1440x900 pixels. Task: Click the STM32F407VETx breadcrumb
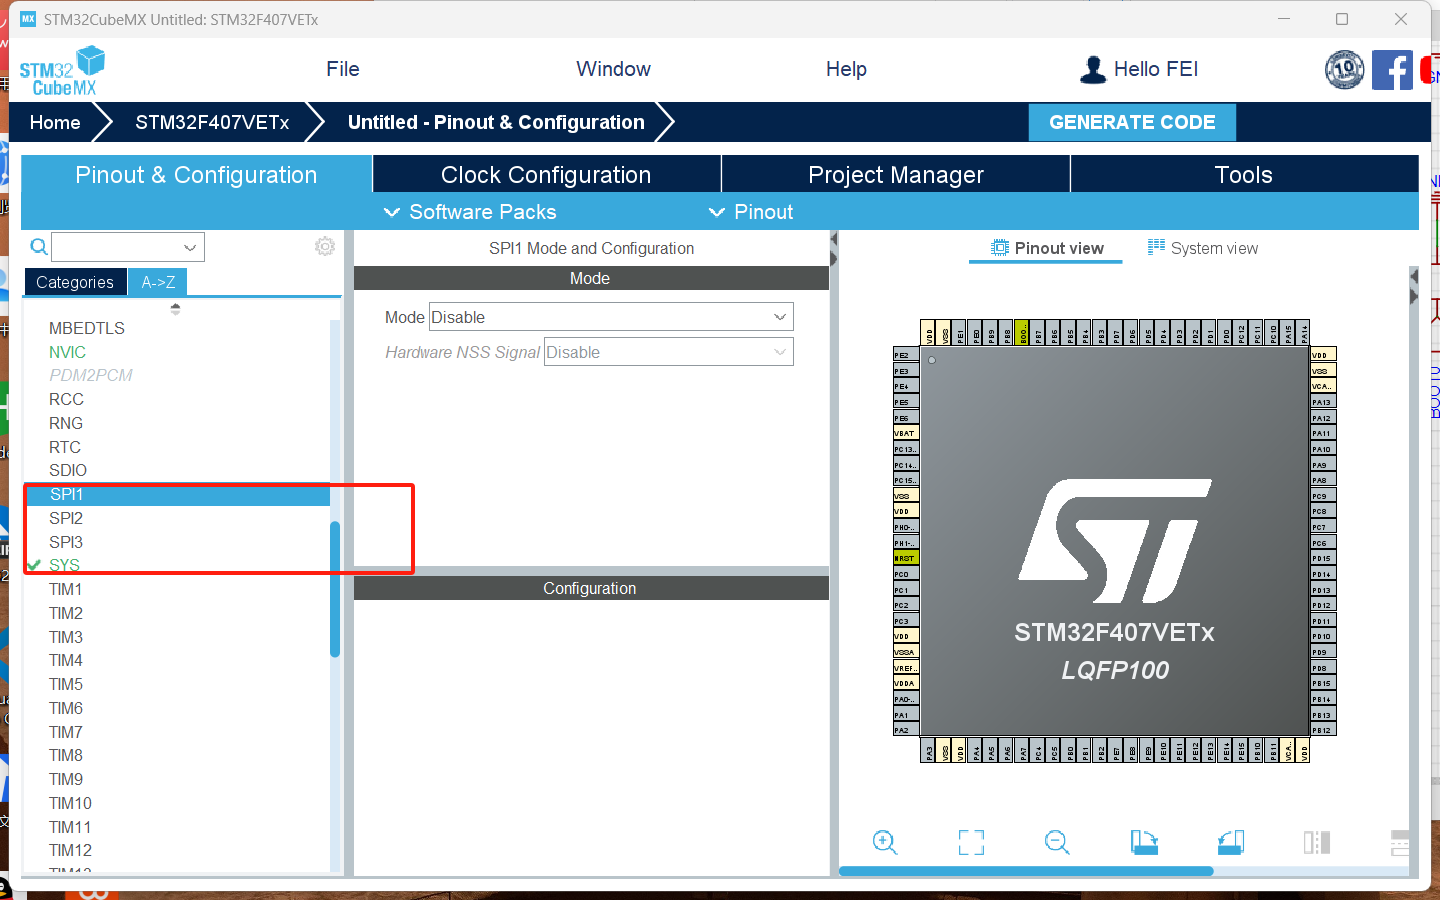212,122
